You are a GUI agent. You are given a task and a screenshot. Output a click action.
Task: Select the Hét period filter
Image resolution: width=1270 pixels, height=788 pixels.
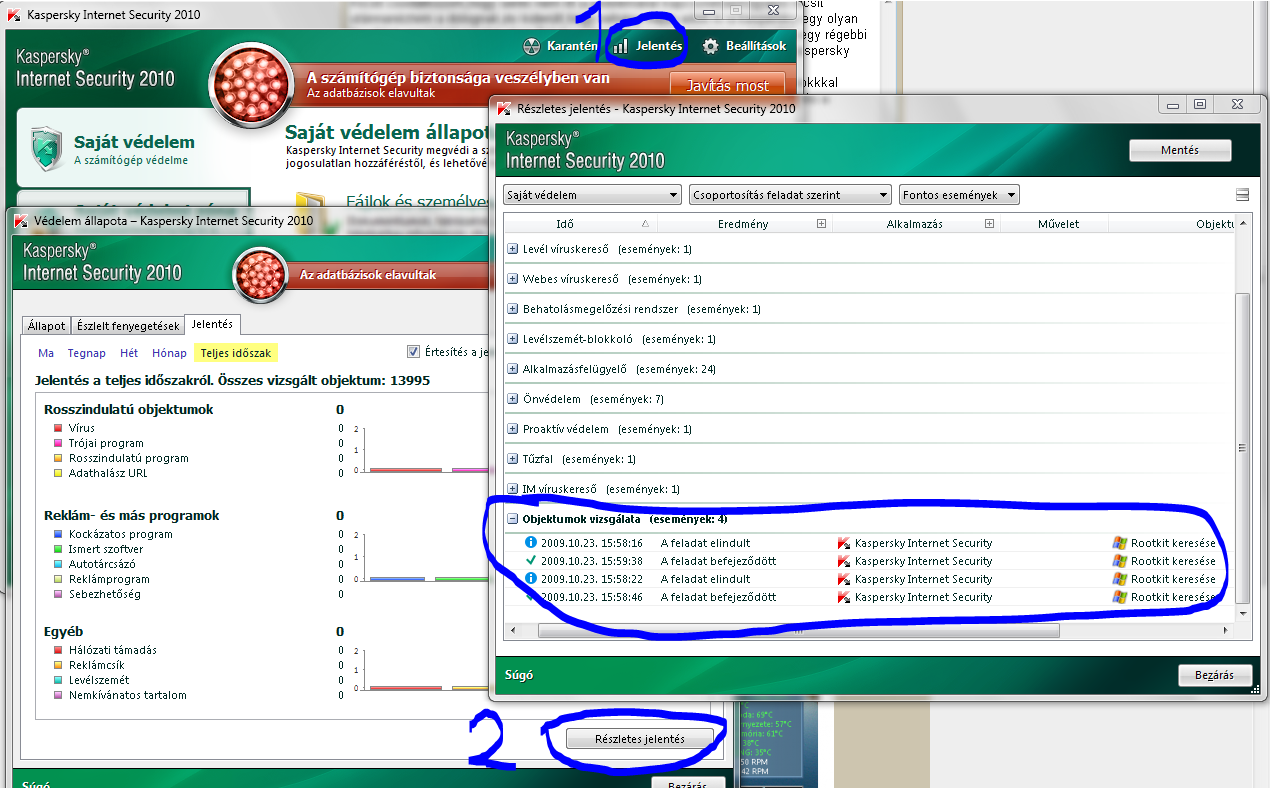point(129,353)
